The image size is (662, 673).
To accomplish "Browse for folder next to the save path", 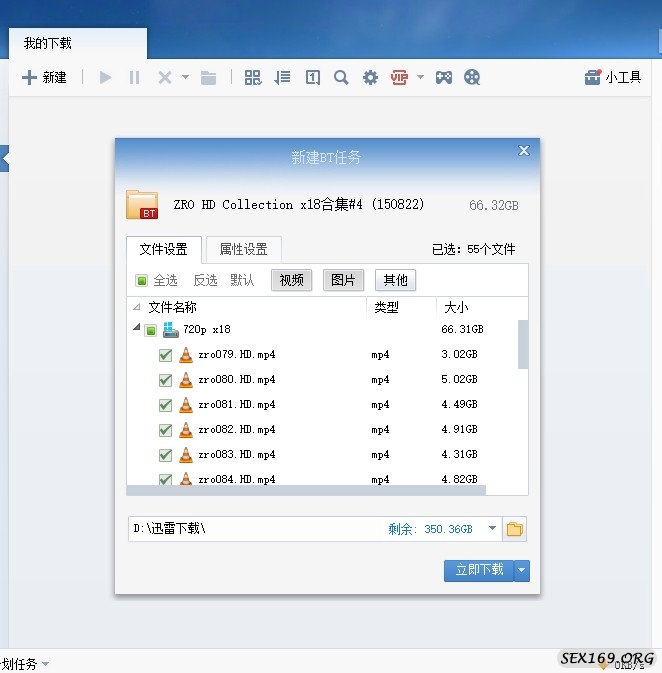I will (x=515, y=529).
